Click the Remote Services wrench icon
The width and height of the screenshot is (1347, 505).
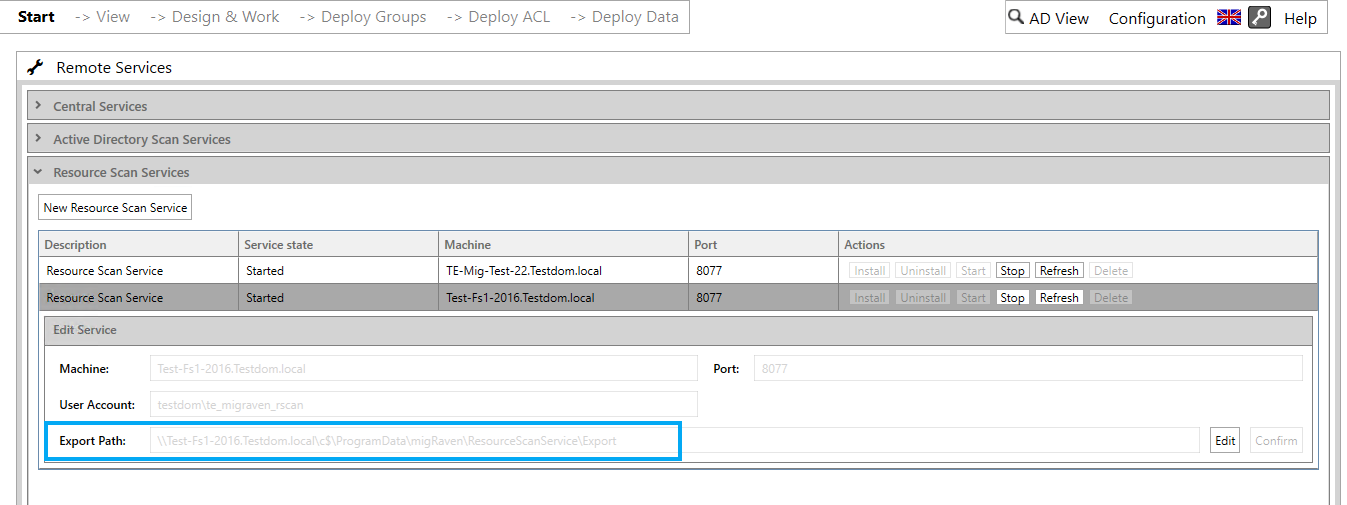coord(35,67)
